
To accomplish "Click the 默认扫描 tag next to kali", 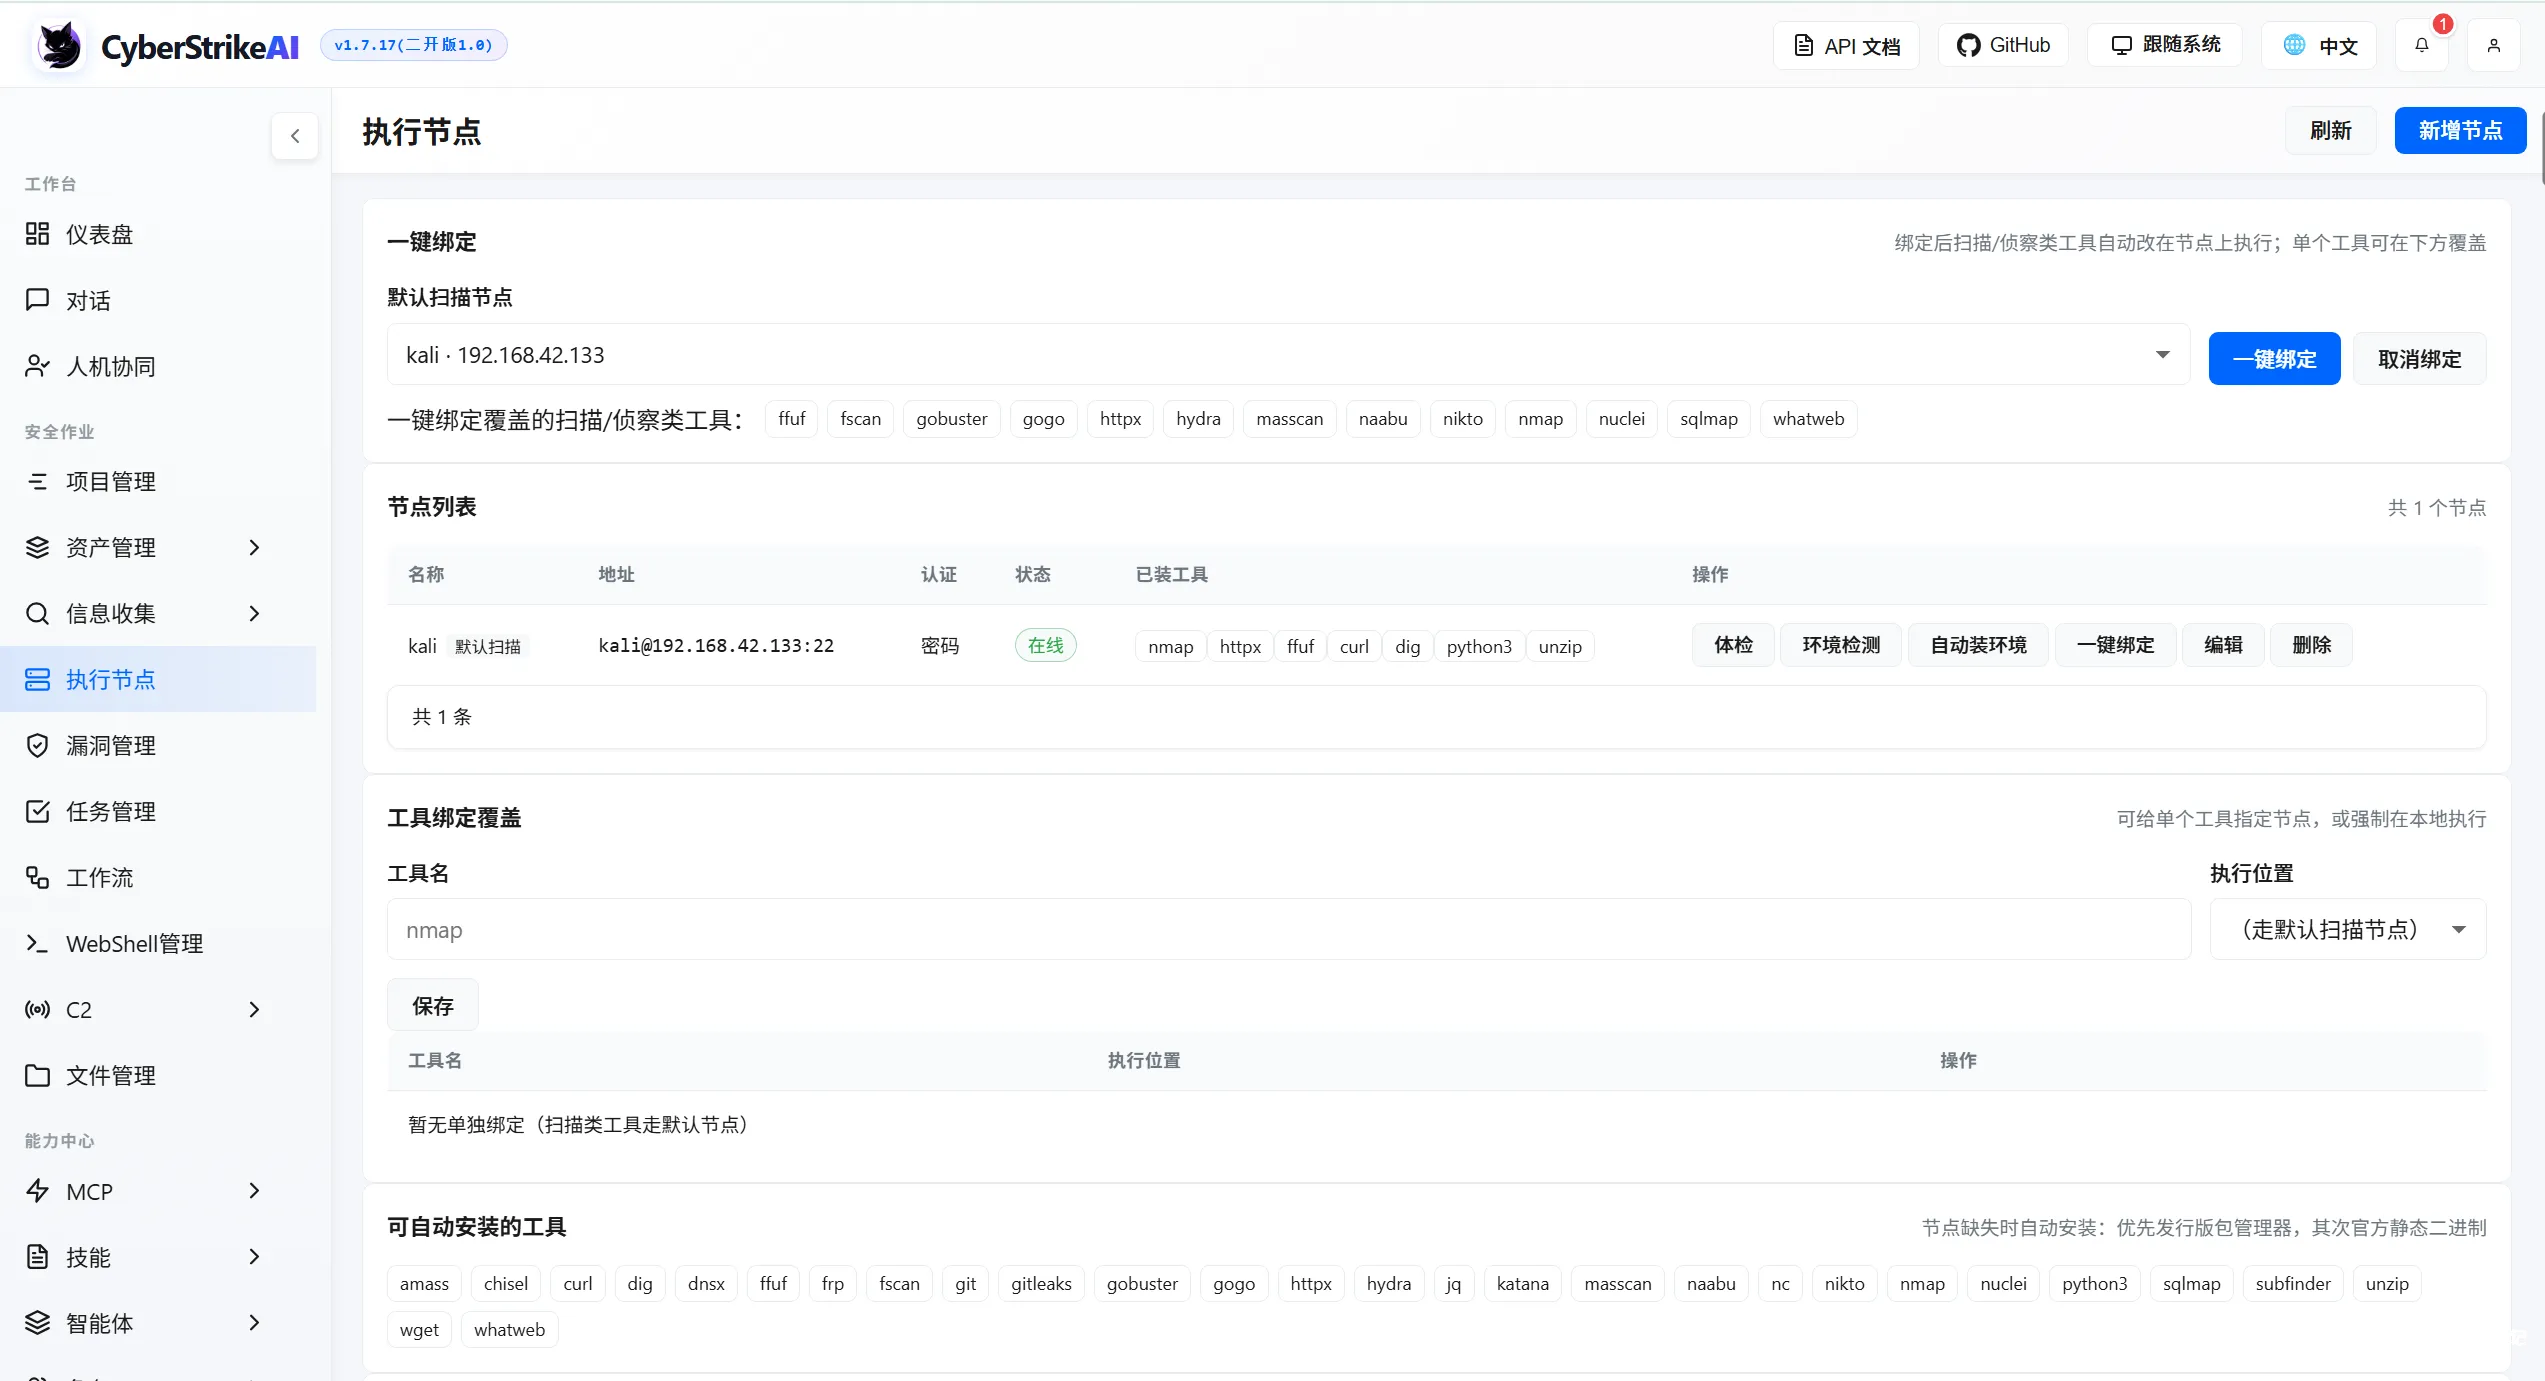I will [488, 647].
